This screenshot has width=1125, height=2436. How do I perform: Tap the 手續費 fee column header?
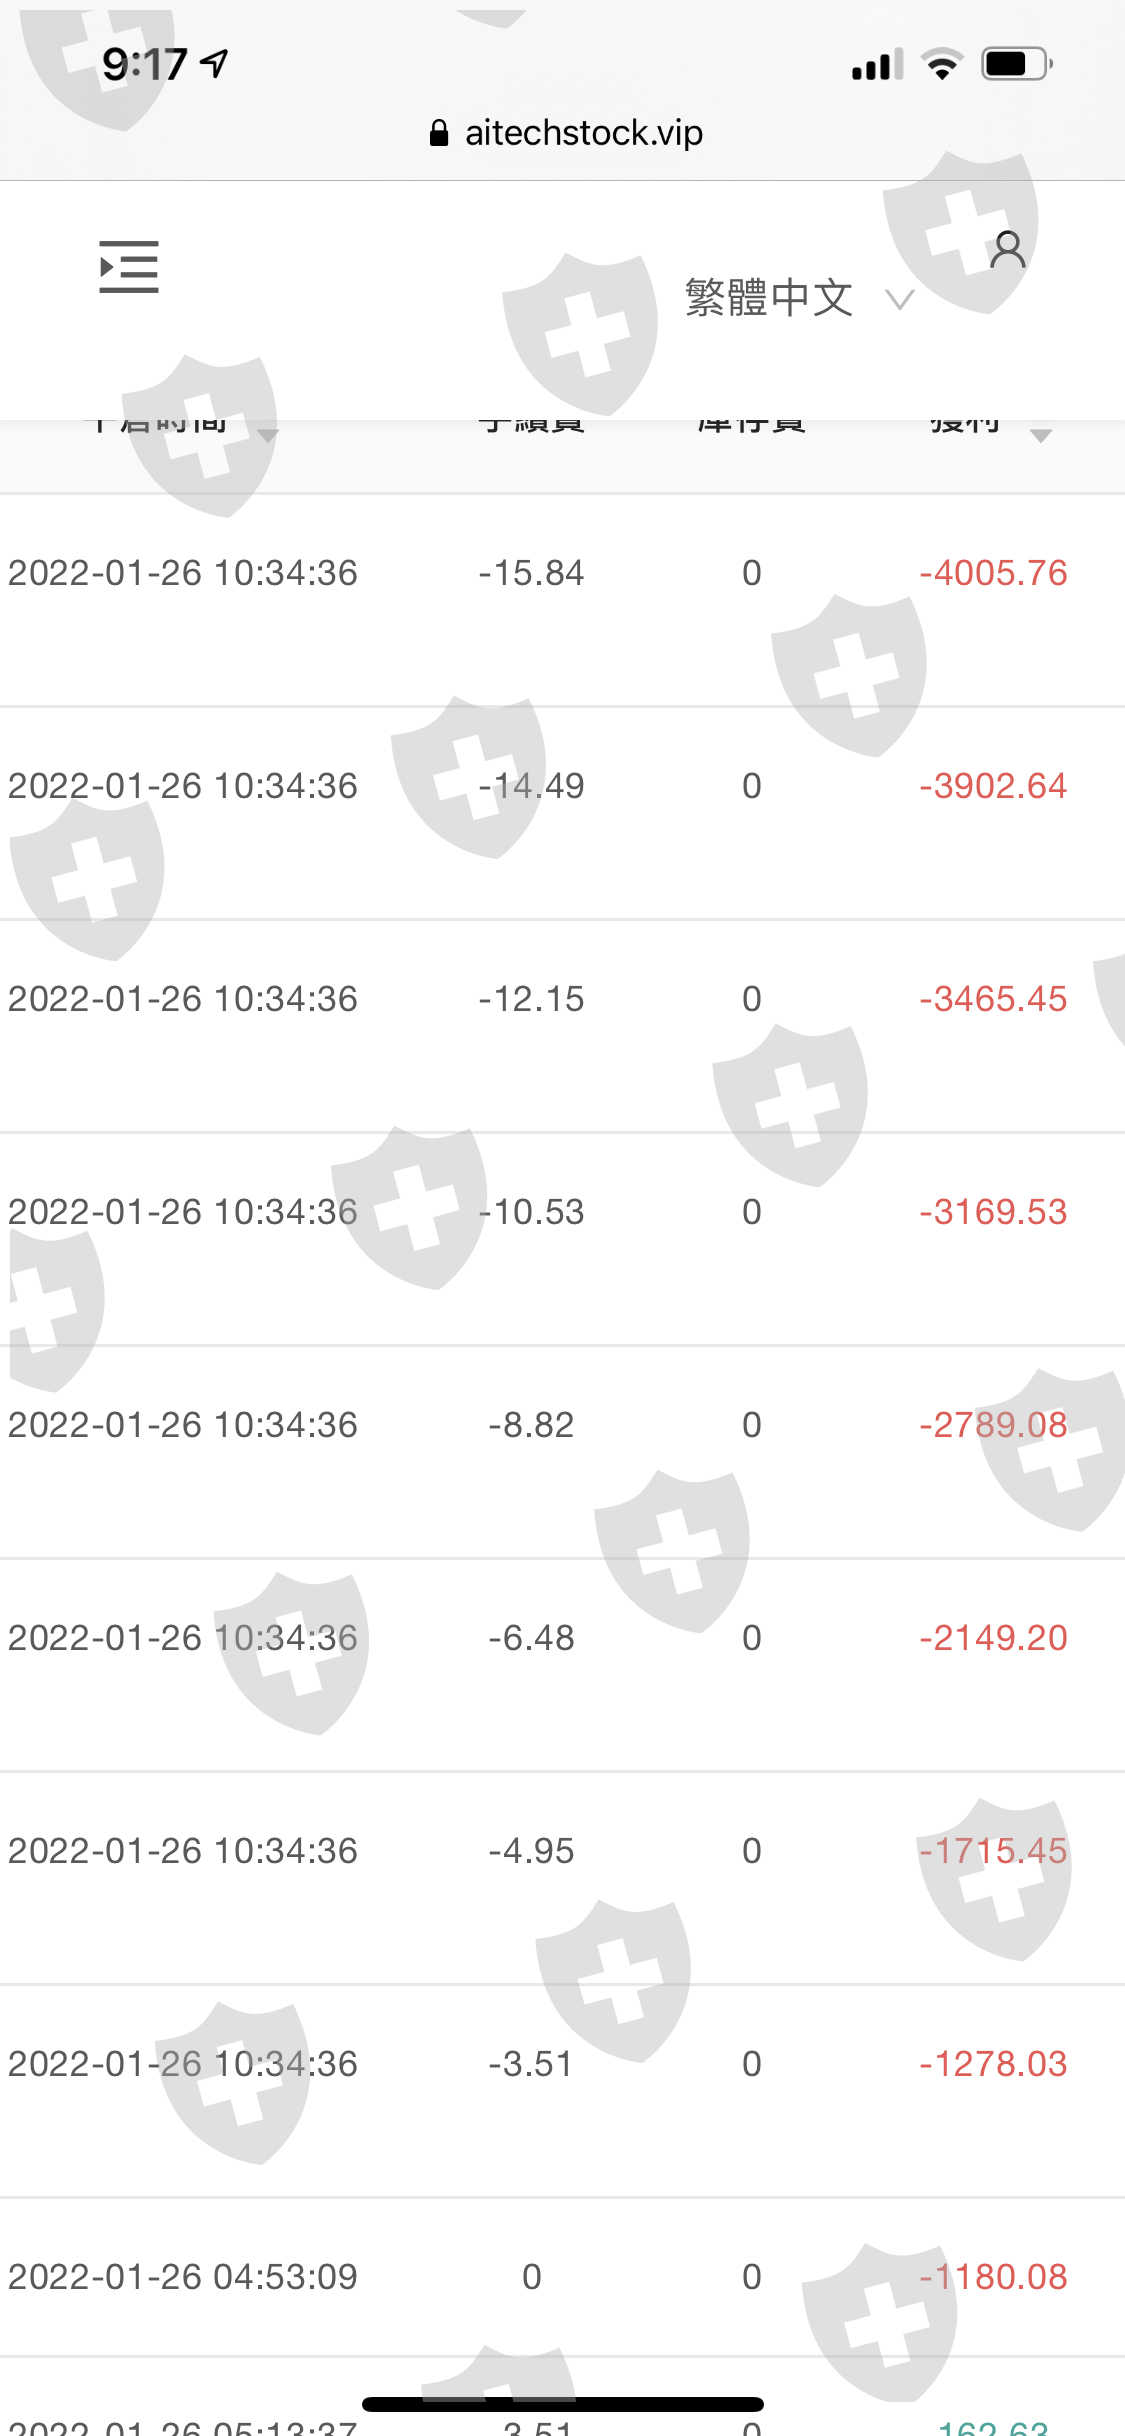pyautogui.click(x=531, y=426)
